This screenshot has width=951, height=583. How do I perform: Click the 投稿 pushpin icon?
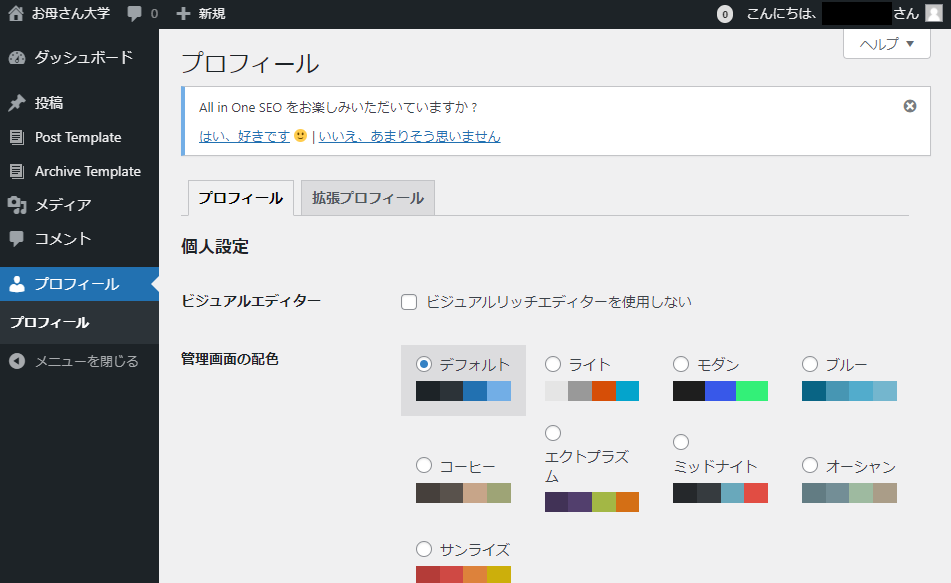tap(17, 103)
